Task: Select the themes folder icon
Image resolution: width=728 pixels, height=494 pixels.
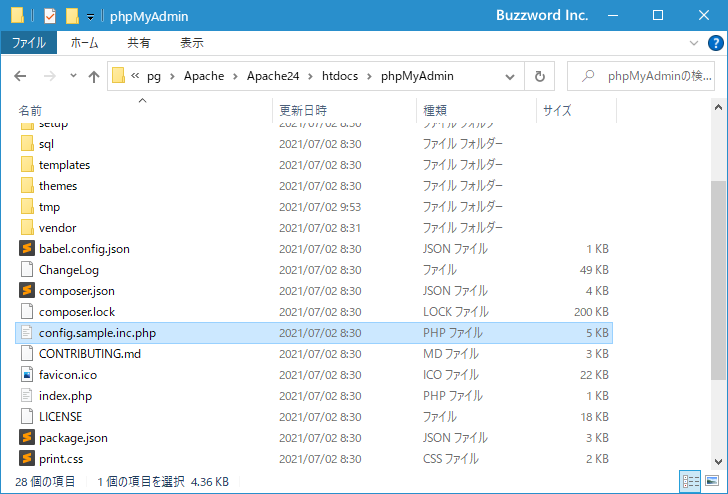Action: coord(27,185)
